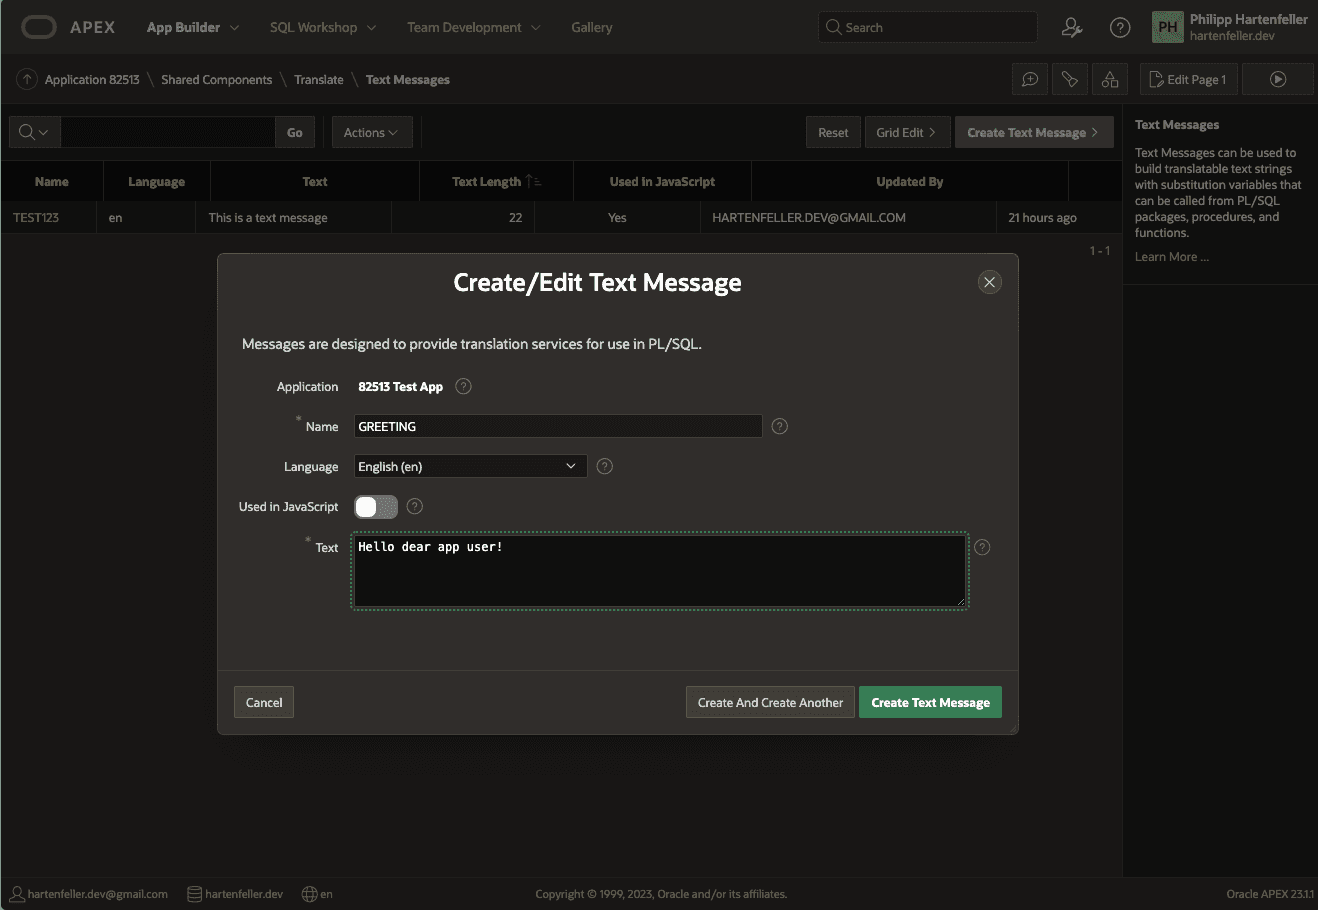Open help for the Text field
Viewport: 1318px width, 910px height.
click(x=981, y=547)
